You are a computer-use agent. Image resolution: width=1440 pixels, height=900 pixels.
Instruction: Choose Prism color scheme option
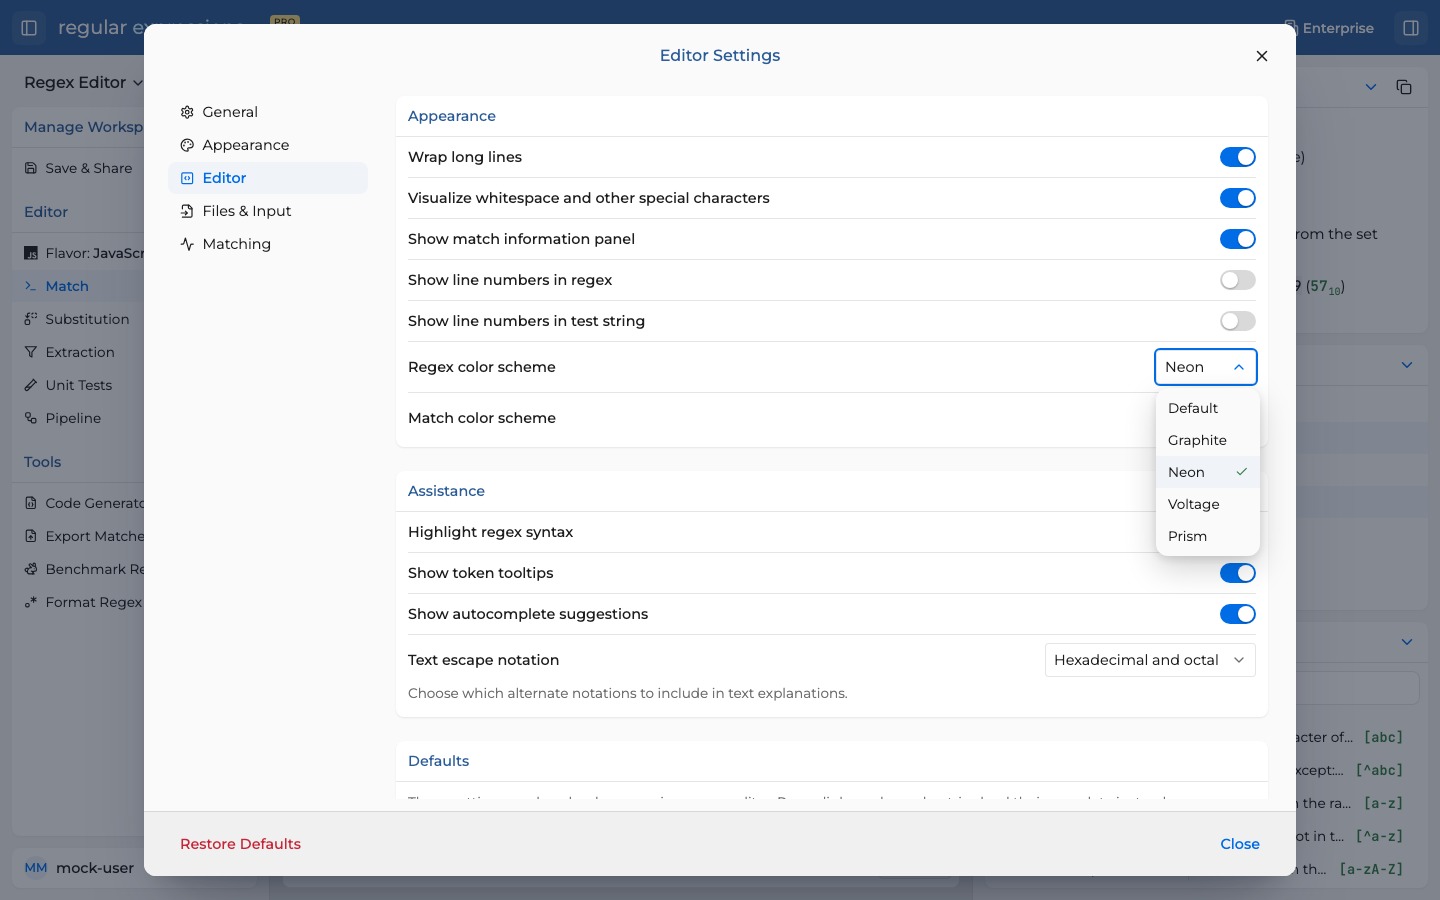(1208, 536)
